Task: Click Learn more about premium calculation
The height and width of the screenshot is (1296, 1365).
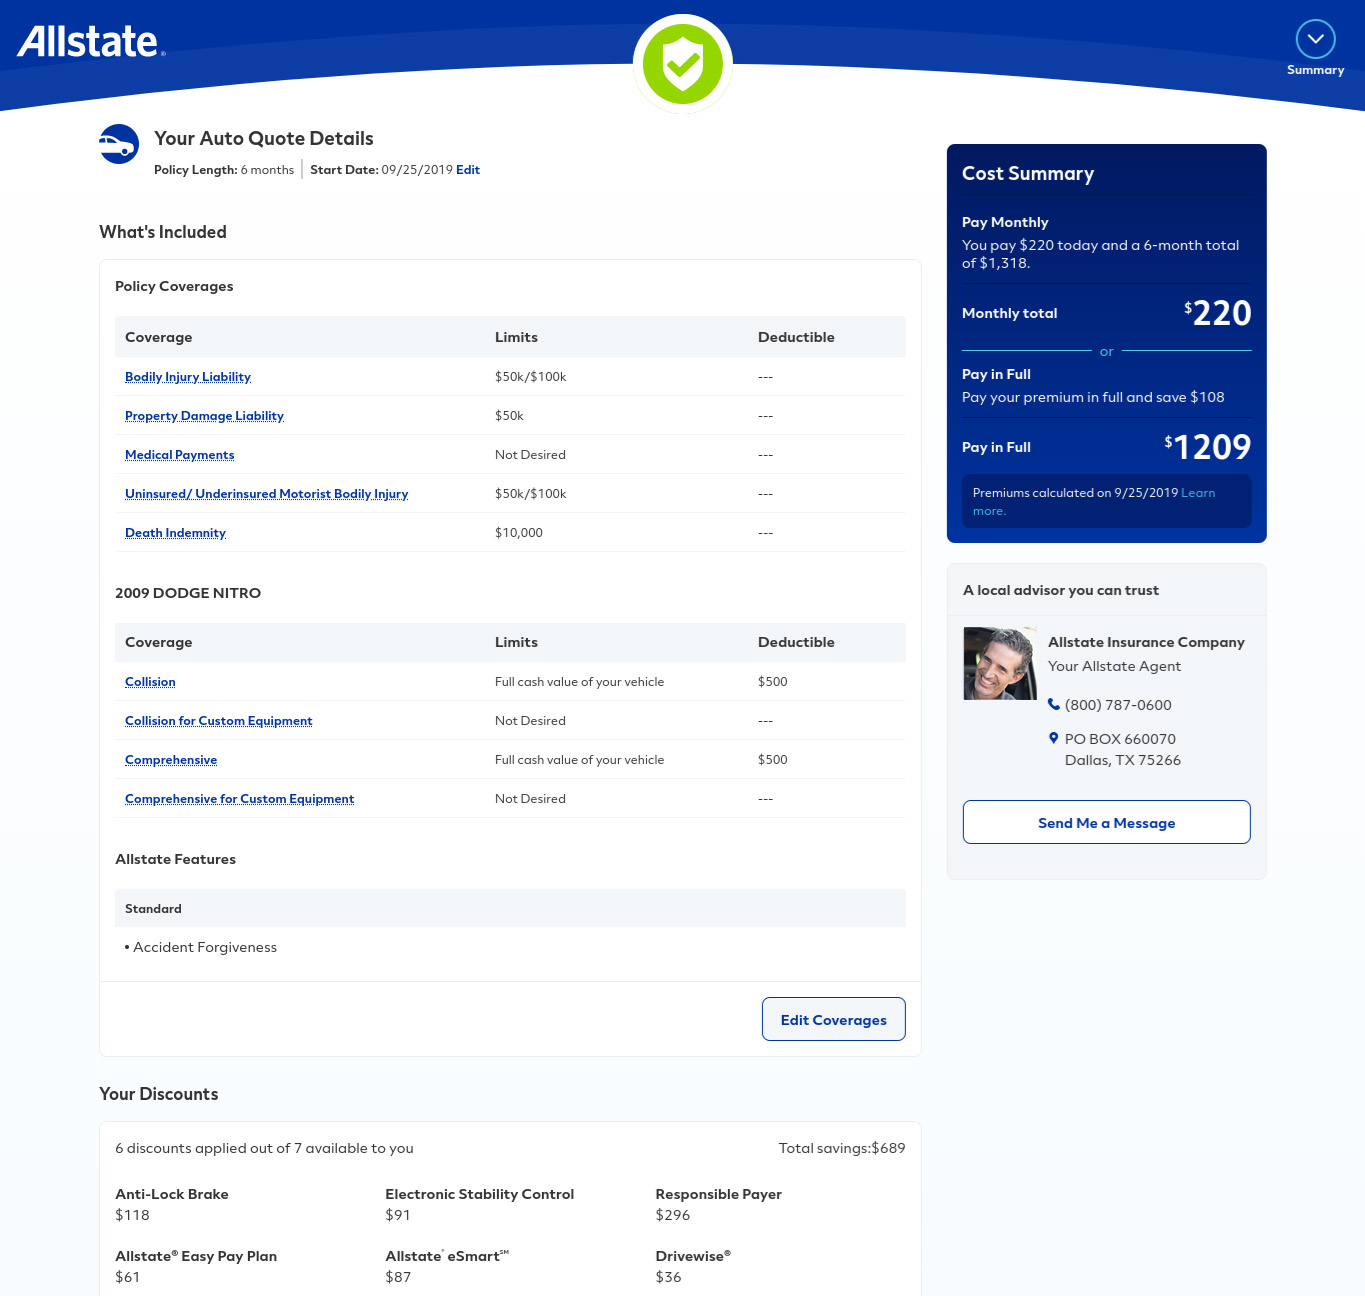Action: (1197, 493)
